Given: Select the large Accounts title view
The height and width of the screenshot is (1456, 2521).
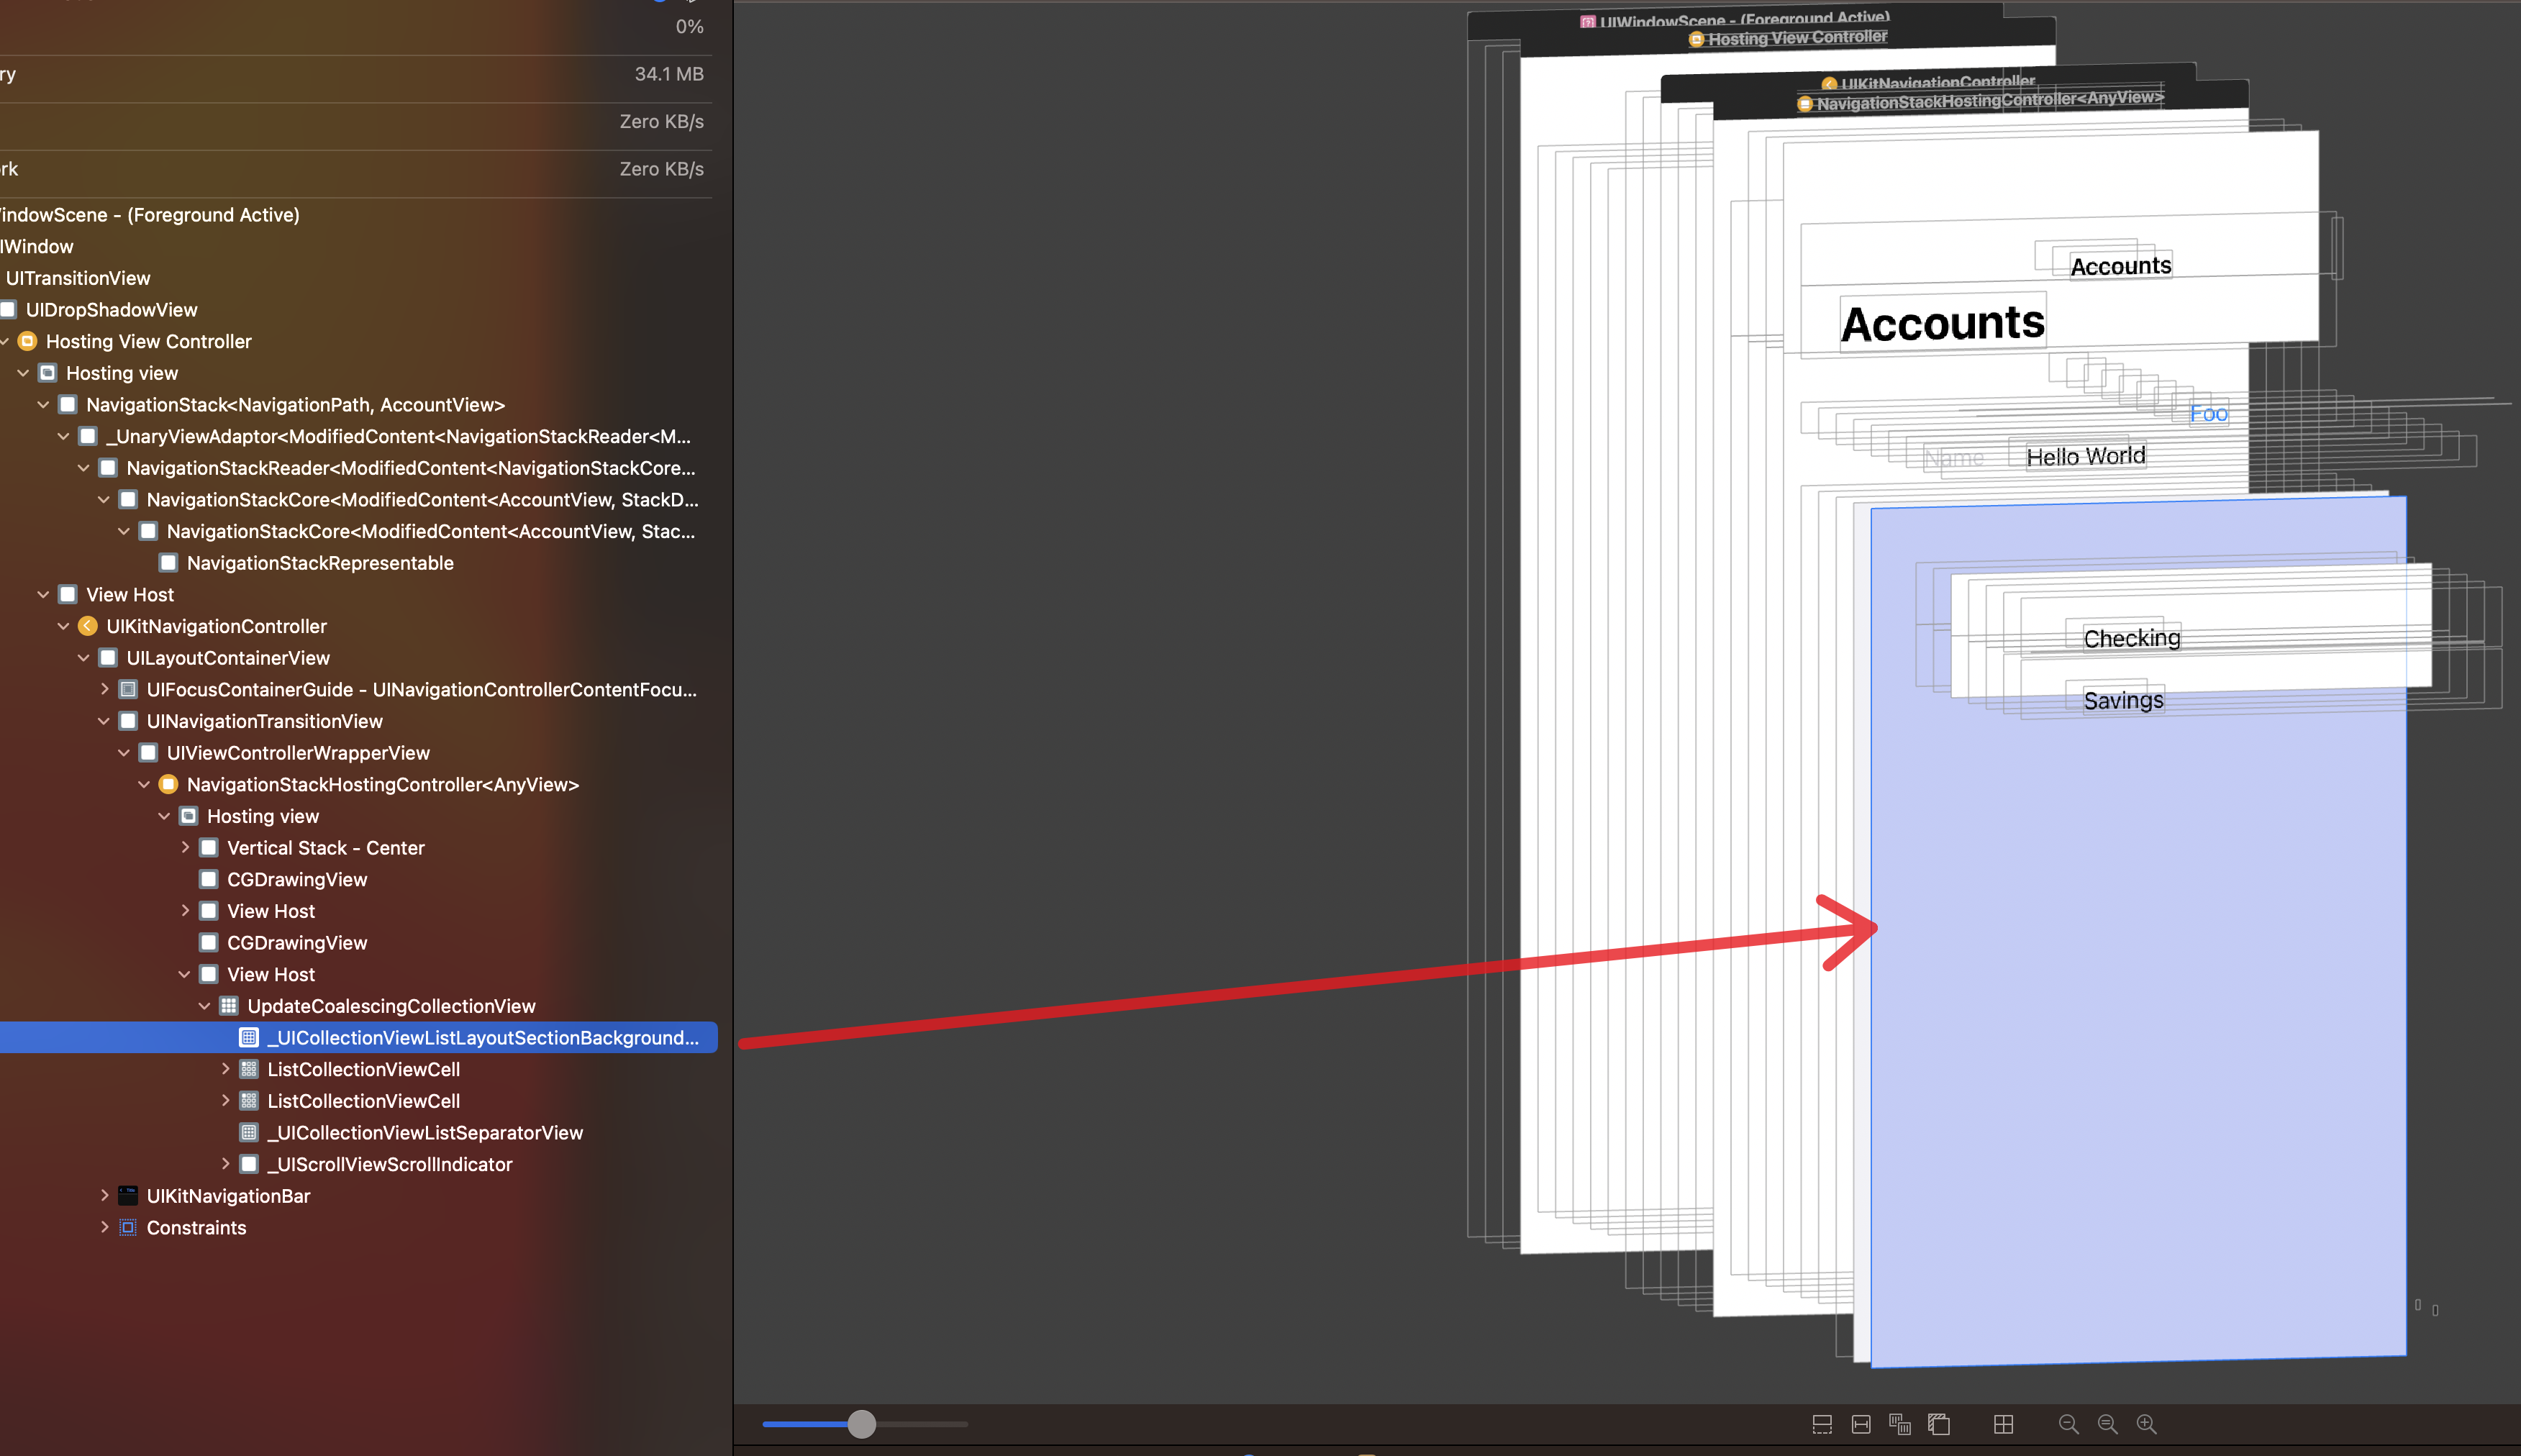Looking at the screenshot, I should (1942, 323).
